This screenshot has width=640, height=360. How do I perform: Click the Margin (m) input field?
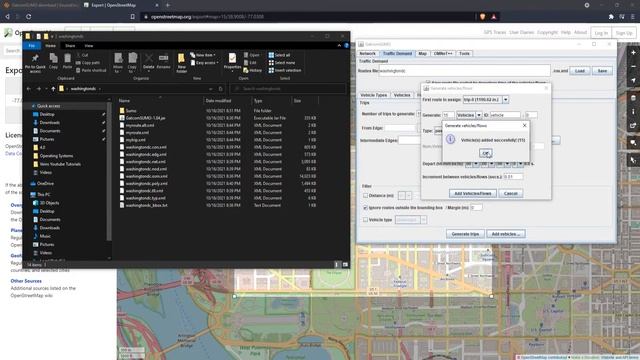click(476, 208)
